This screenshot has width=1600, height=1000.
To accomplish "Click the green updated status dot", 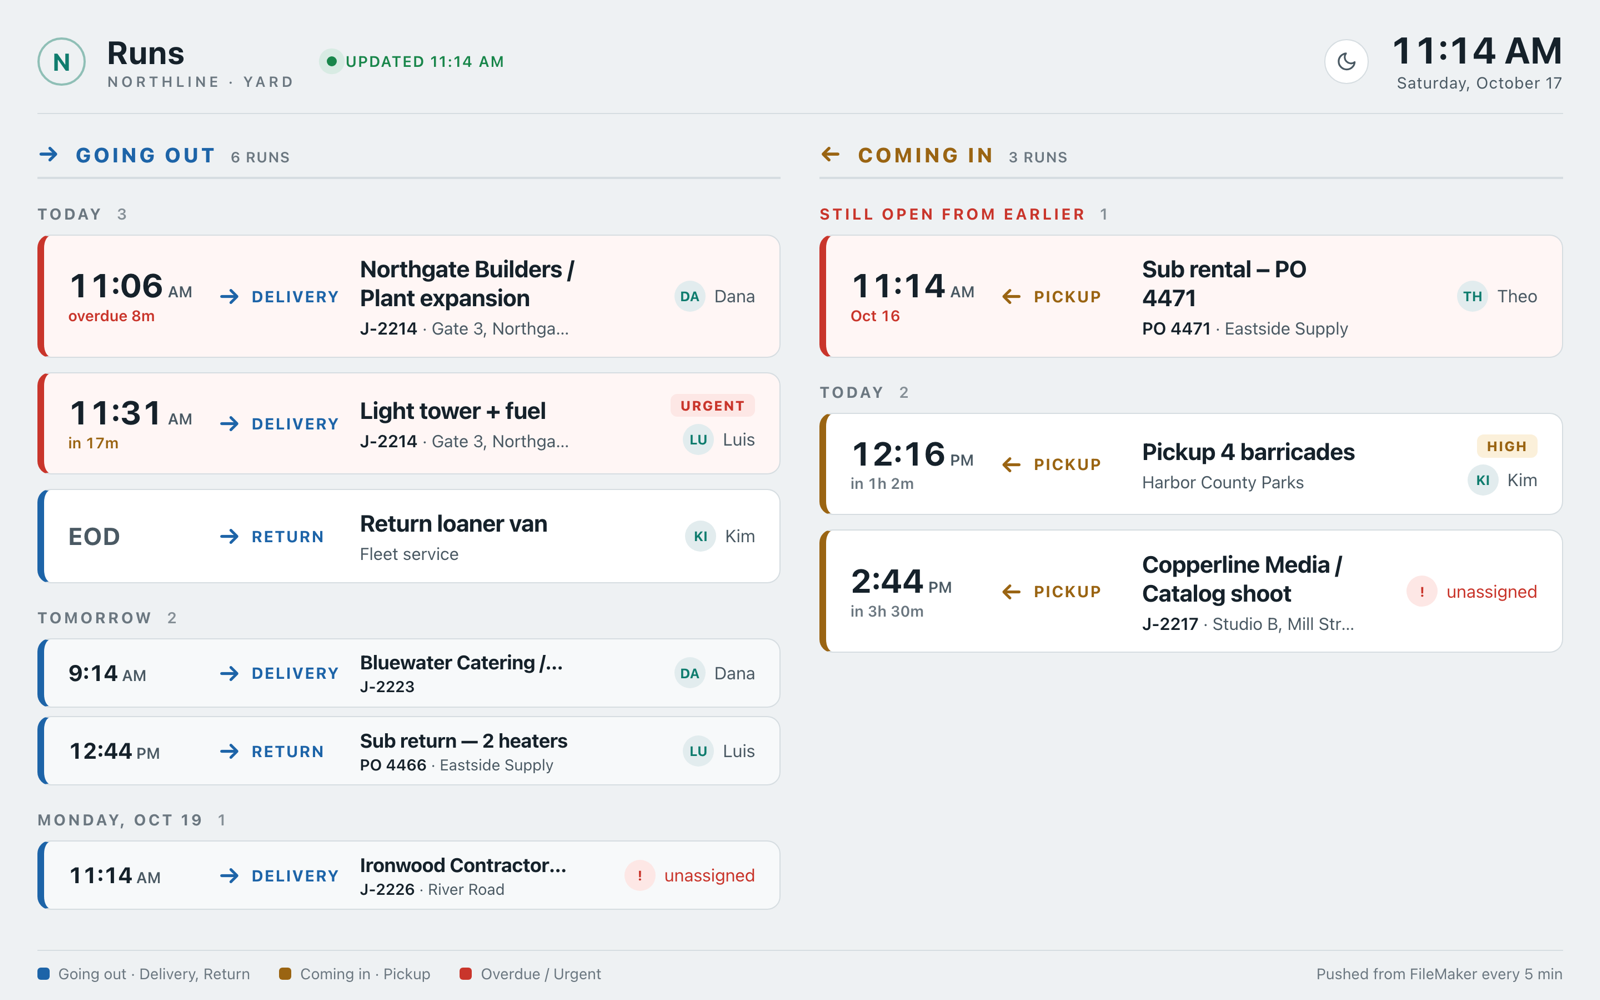I will tap(332, 62).
